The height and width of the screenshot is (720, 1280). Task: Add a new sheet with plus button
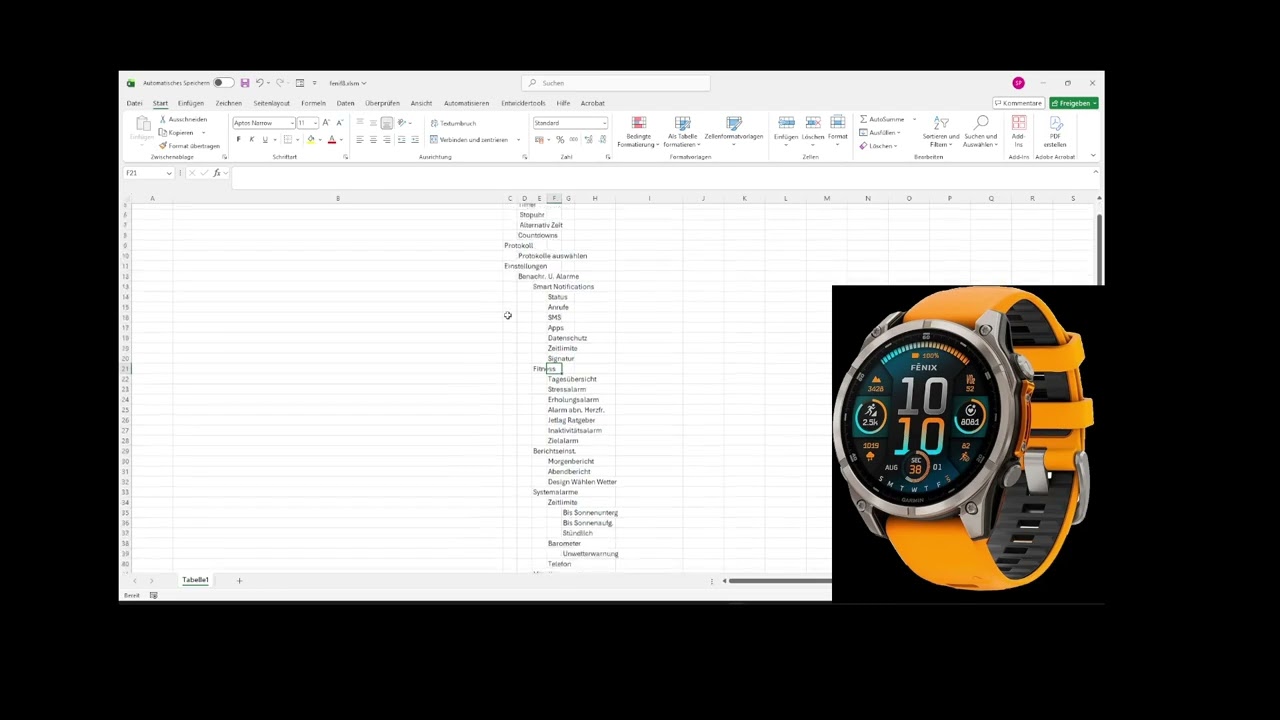(x=239, y=580)
